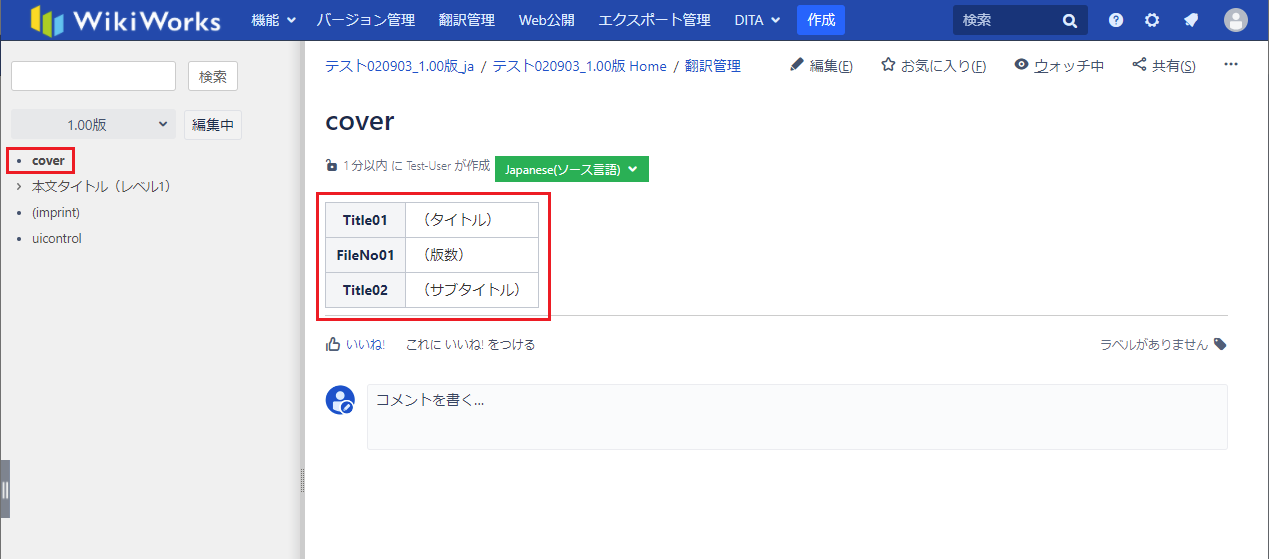
Task: Open the settings gear icon
Action: pyautogui.click(x=1152, y=20)
